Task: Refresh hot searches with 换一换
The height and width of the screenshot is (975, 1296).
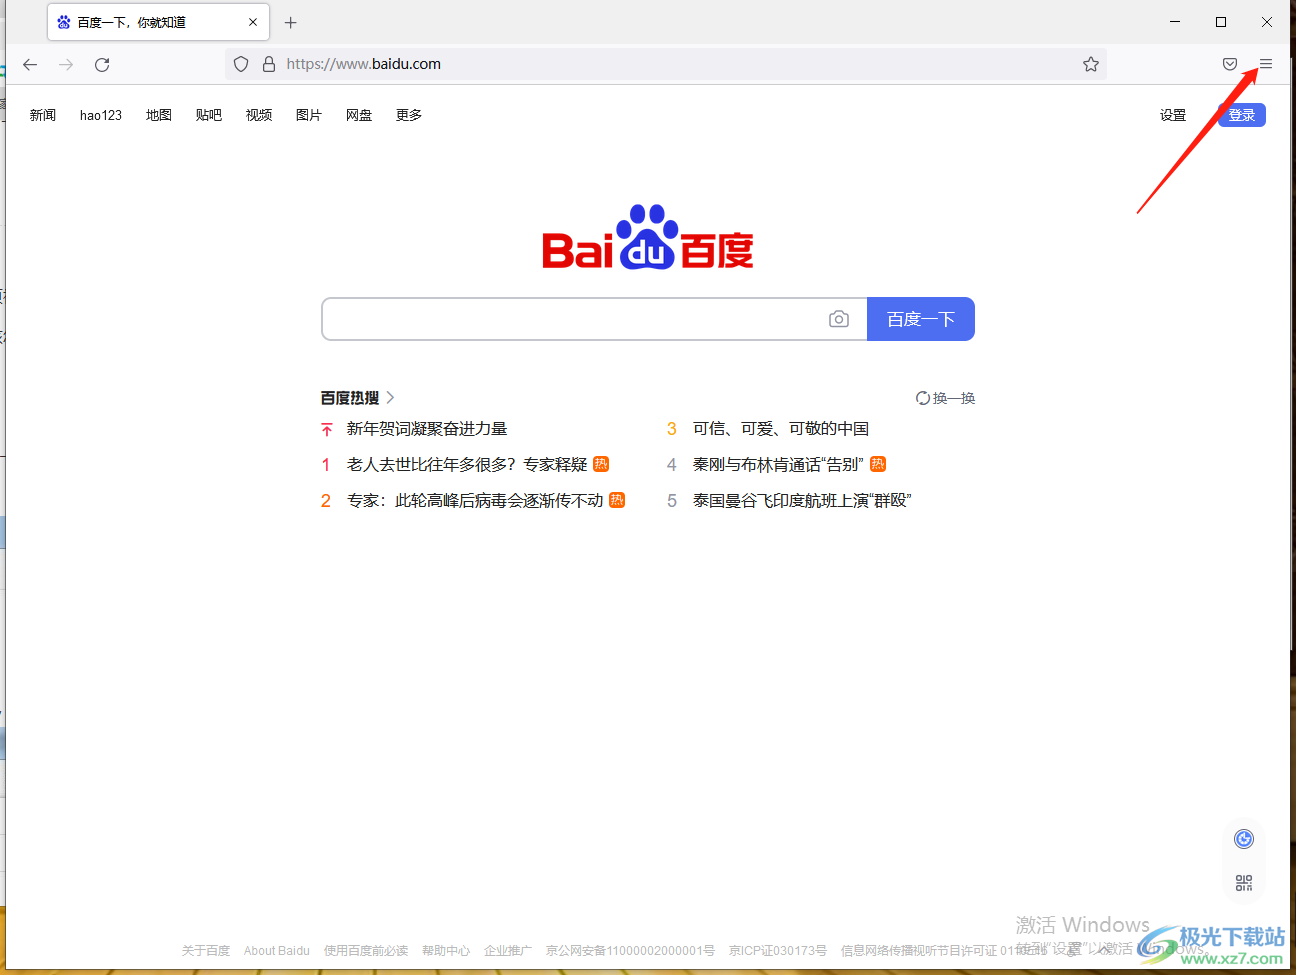Action: click(x=945, y=398)
